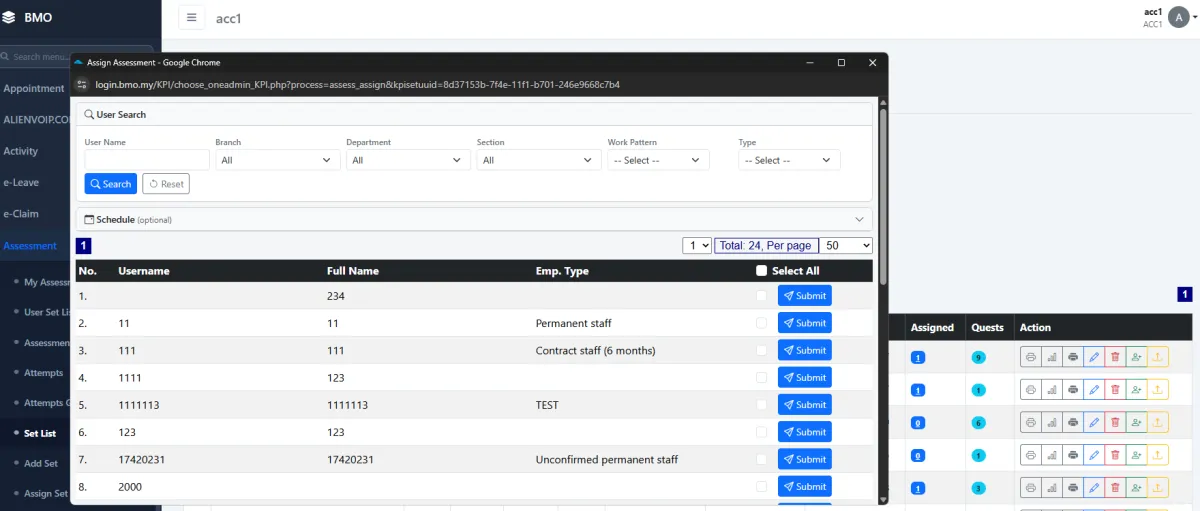Check the Select All checkbox
1200x511 pixels.
pos(762,270)
